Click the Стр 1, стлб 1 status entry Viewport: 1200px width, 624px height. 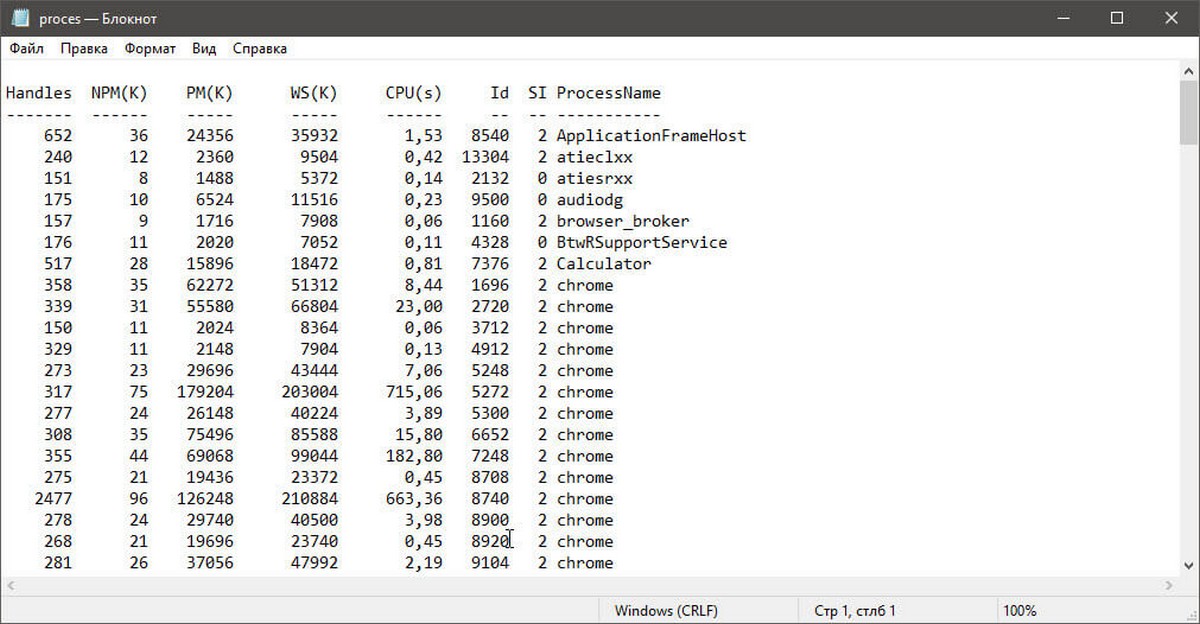tap(855, 611)
